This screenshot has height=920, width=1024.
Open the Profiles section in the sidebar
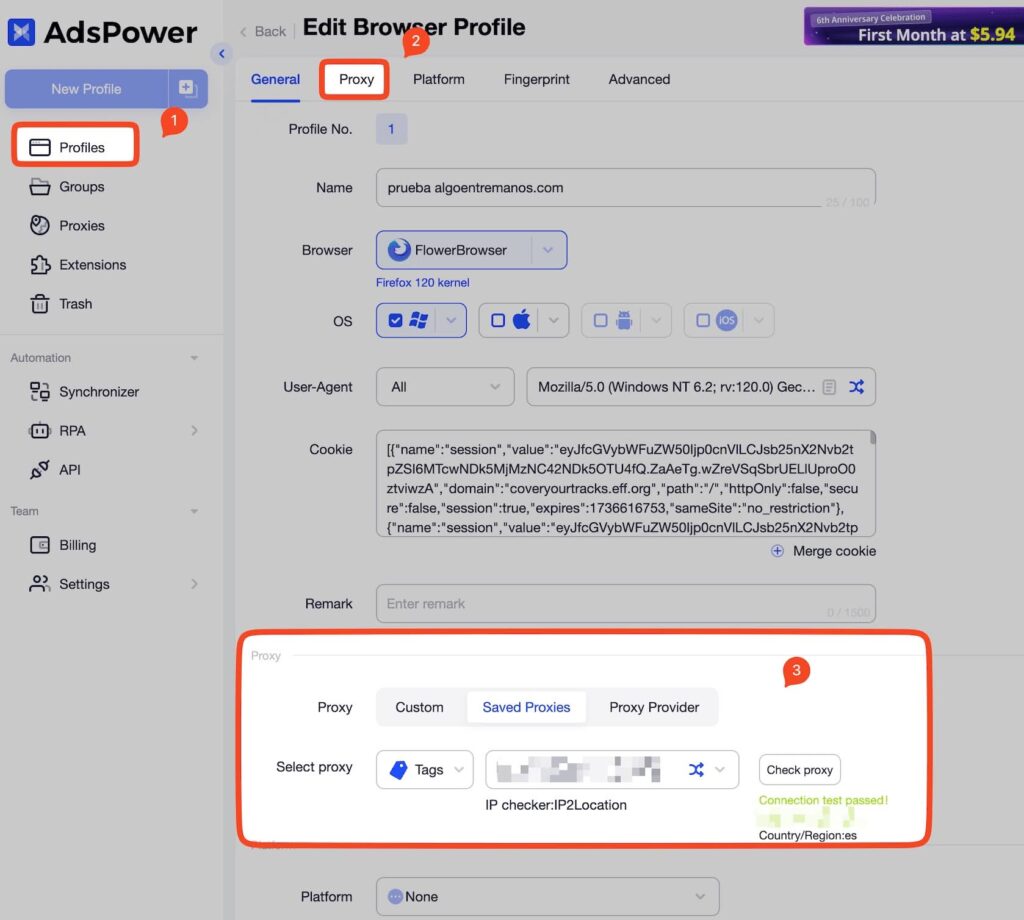pos(75,147)
